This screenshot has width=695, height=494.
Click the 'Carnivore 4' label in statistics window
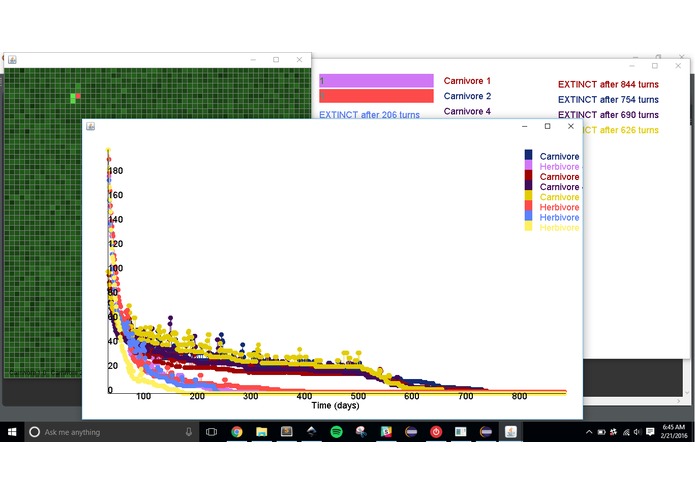(x=467, y=111)
